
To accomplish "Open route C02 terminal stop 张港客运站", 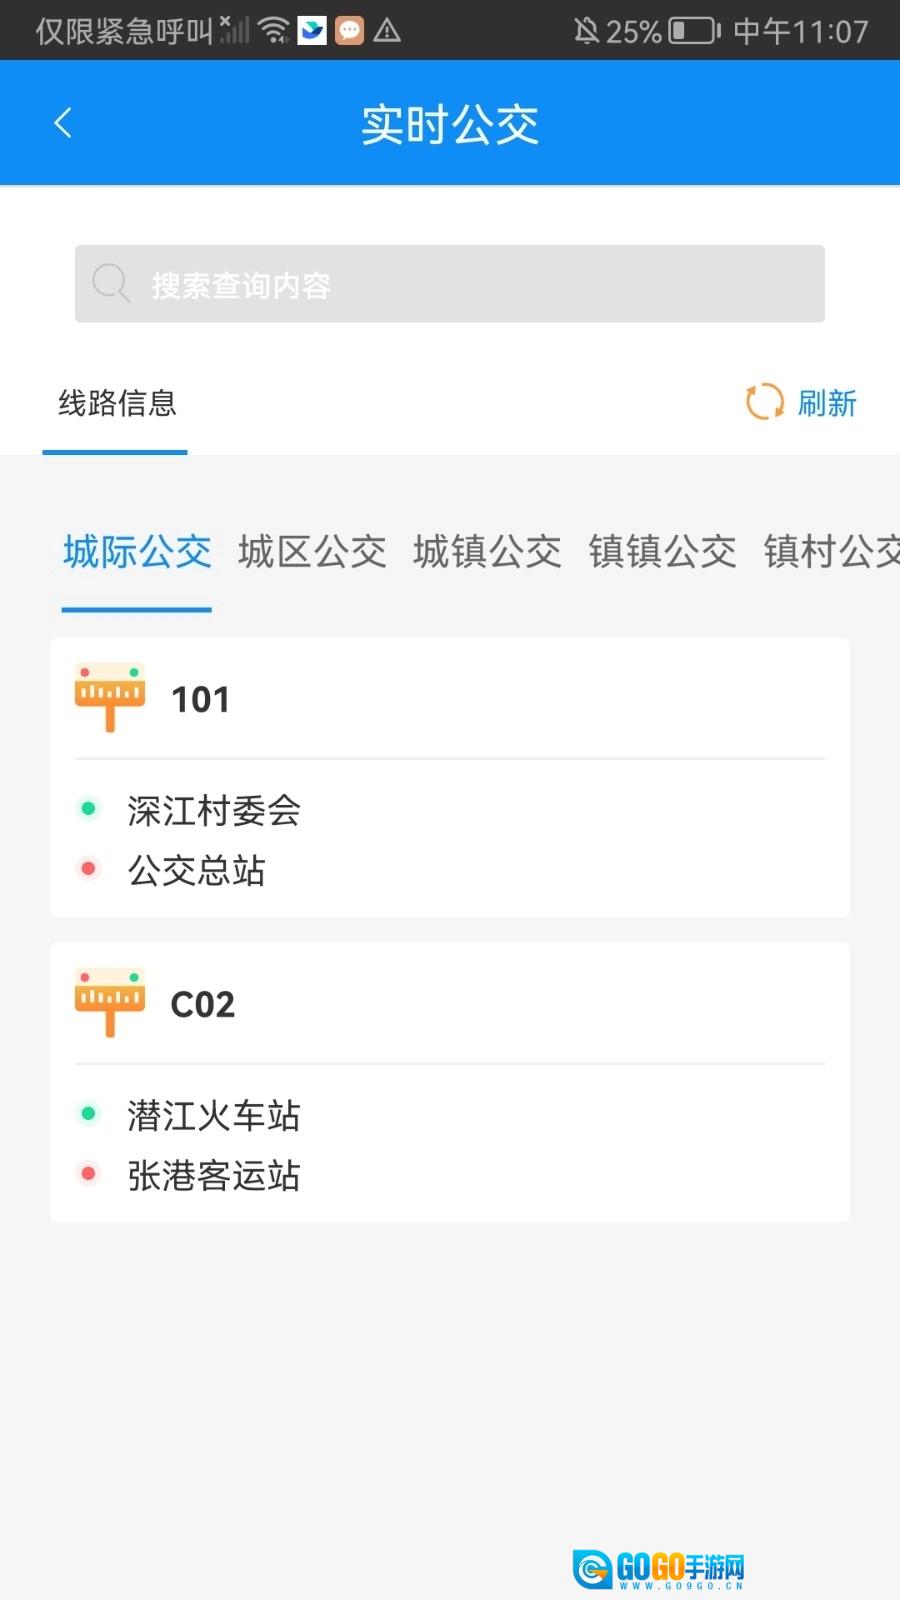I will click(x=214, y=1175).
